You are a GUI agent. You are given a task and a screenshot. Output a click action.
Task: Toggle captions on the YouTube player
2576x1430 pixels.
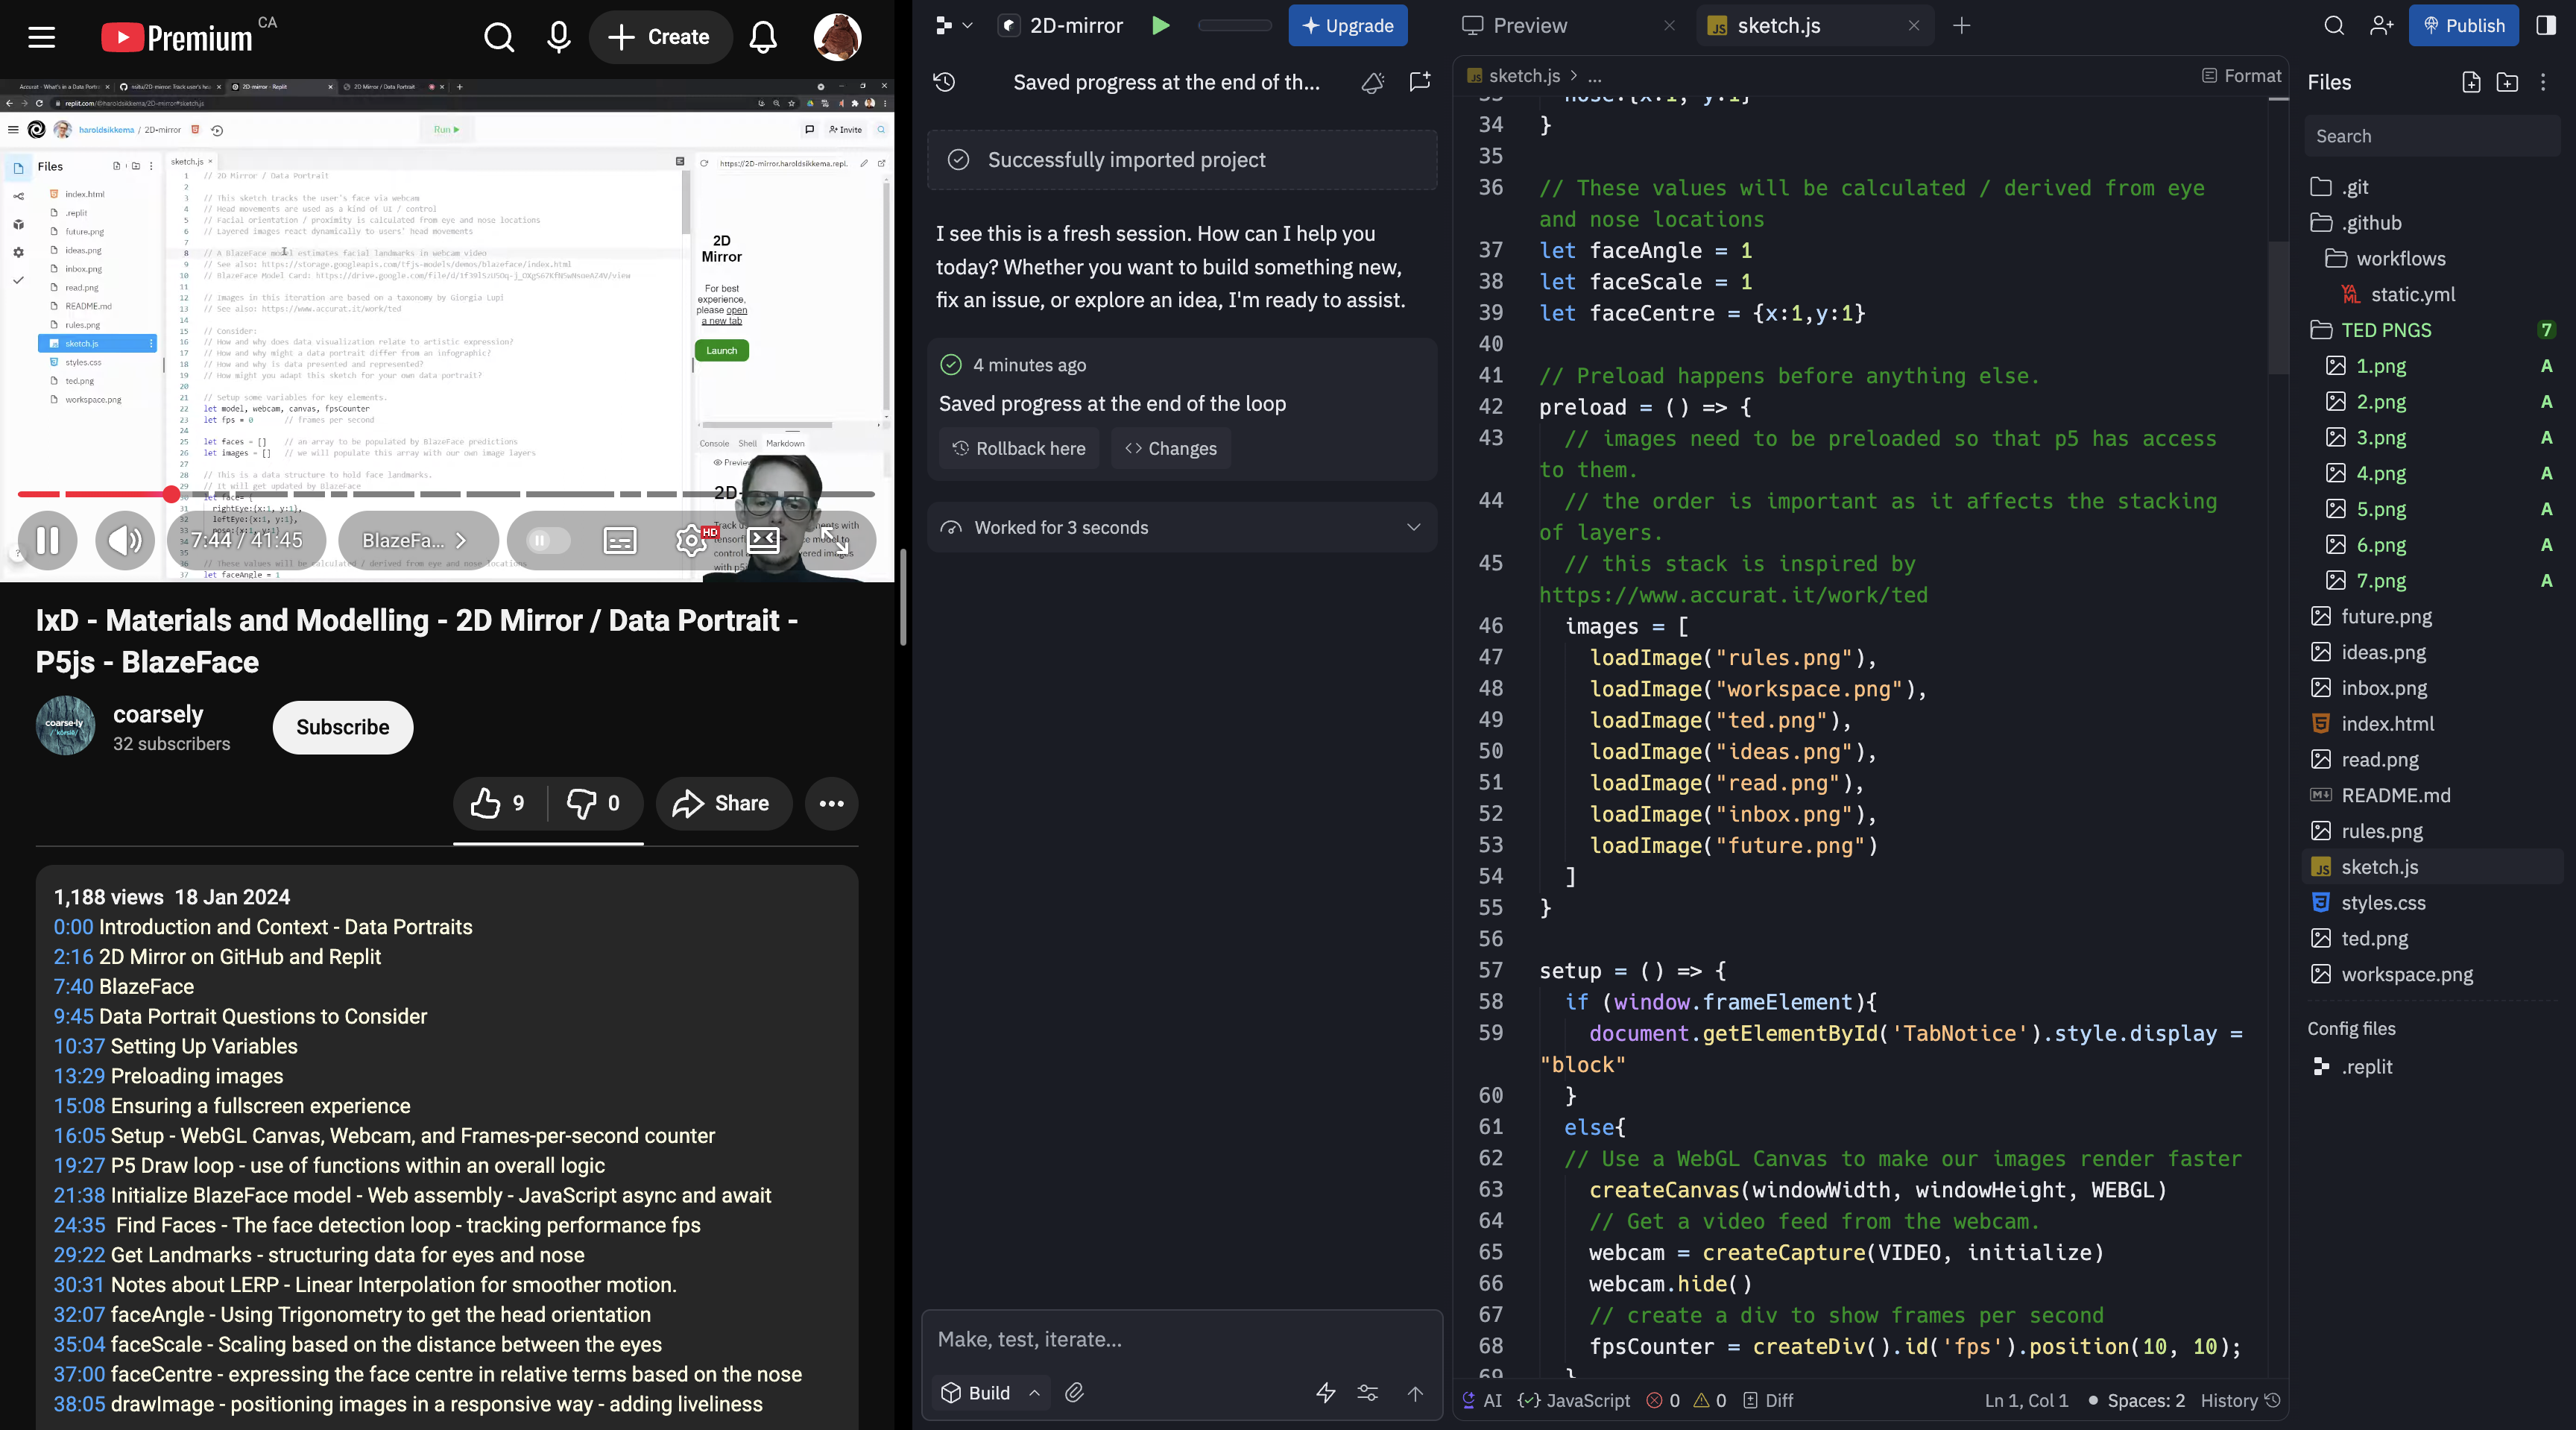[x=619, y=541]
